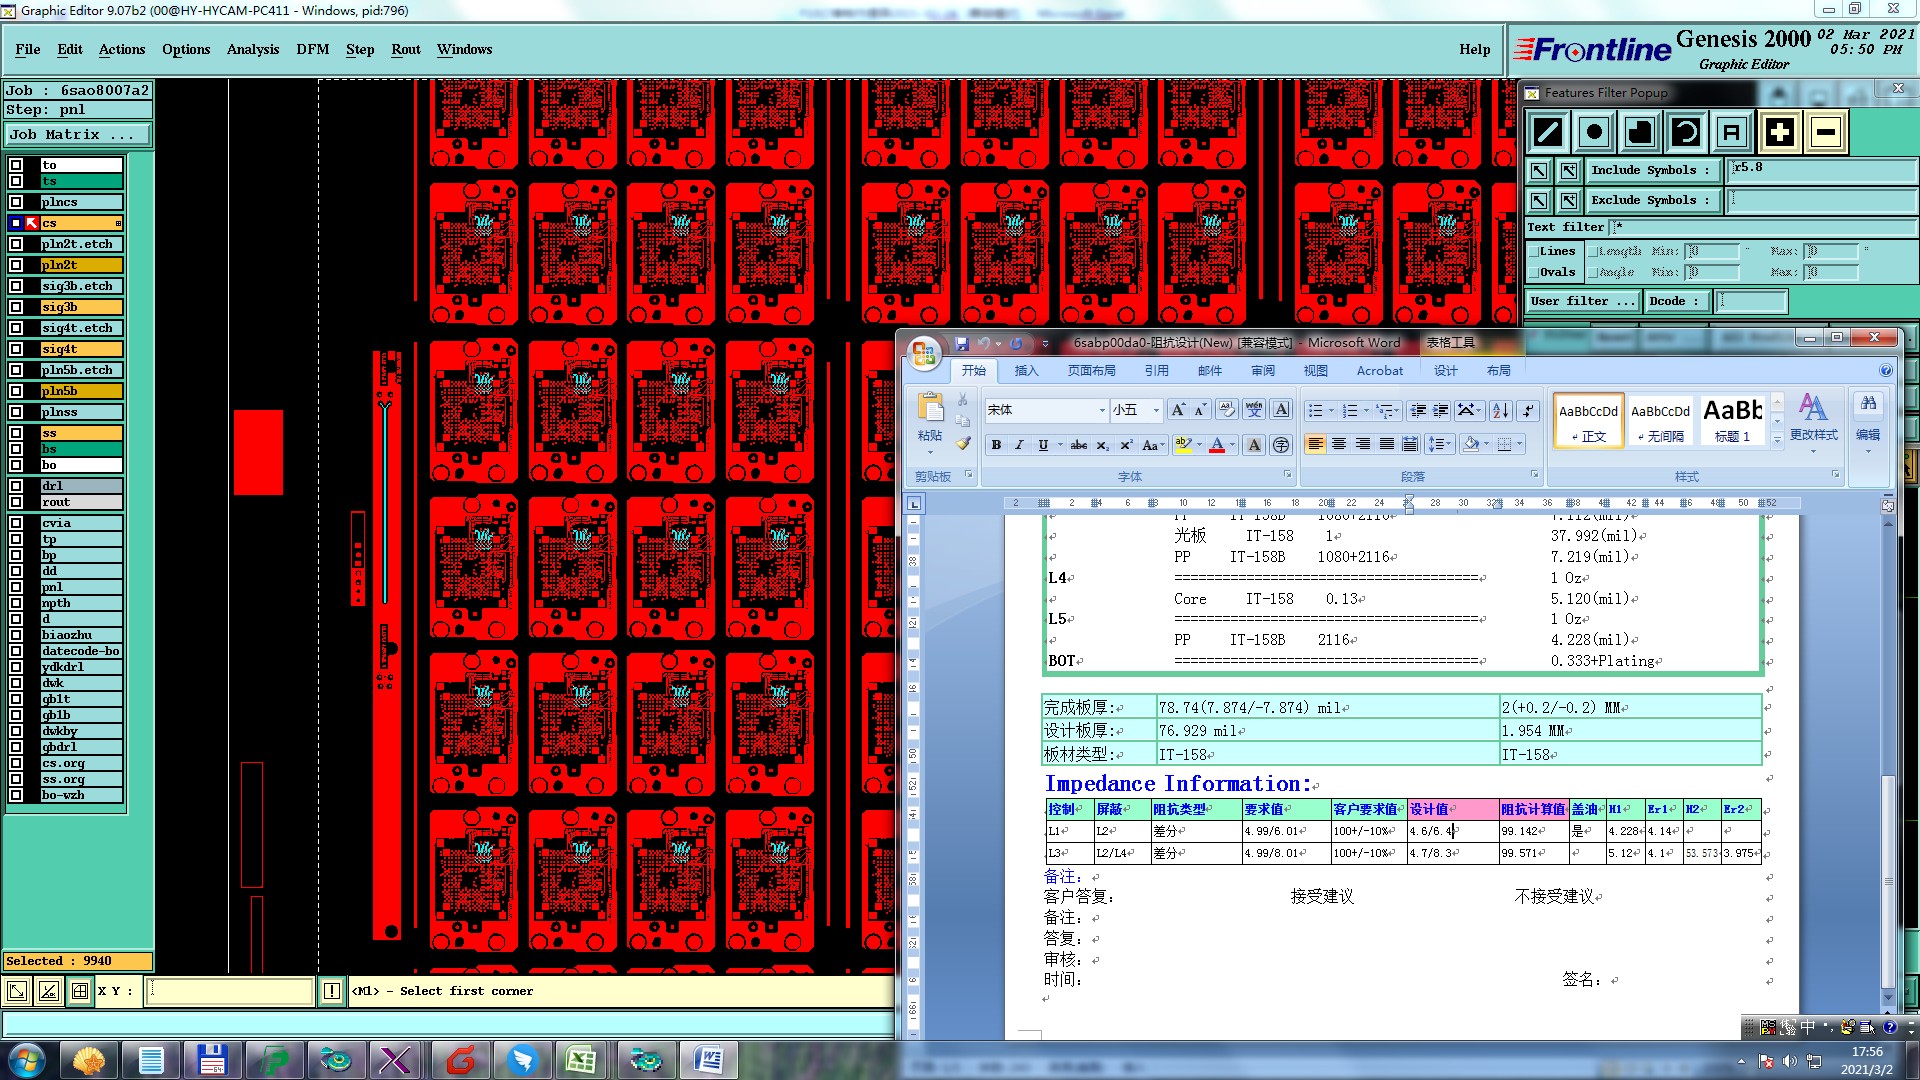Image resolution: width=1920 pixels, height=1080 pixels.
Task: Toggle display of the 'plncs' layer
Action: tap(16, 202)
